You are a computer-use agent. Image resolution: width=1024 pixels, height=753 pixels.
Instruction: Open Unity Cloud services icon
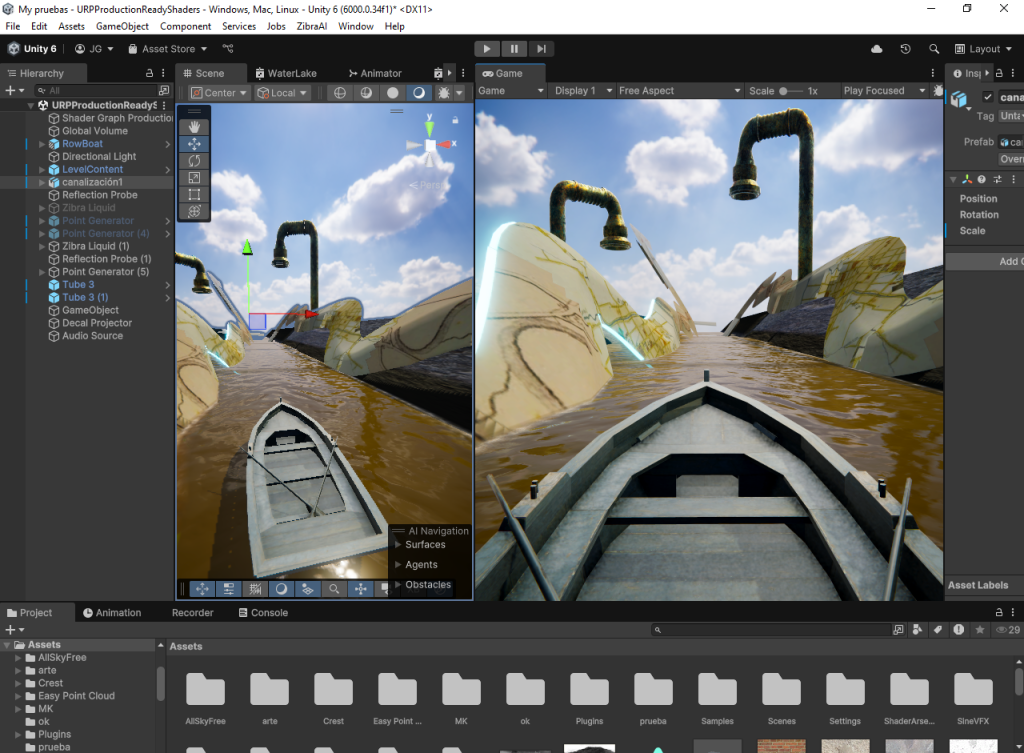click(877, 49)
